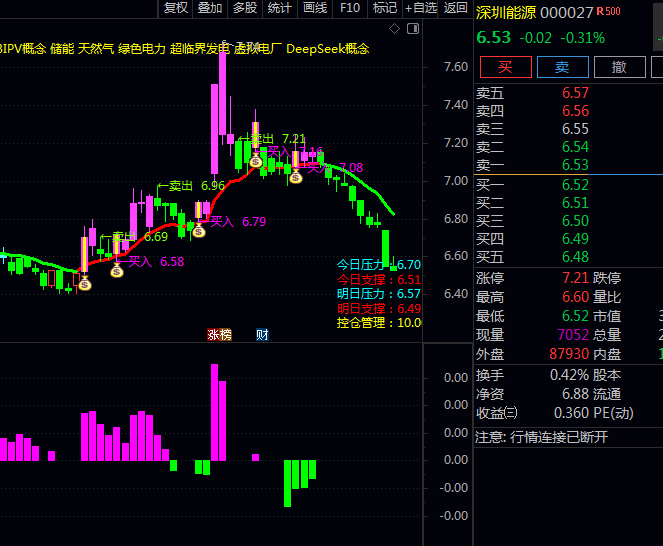Select the 卖一 price 6.53
663x546 pixels.
point(575,165)
